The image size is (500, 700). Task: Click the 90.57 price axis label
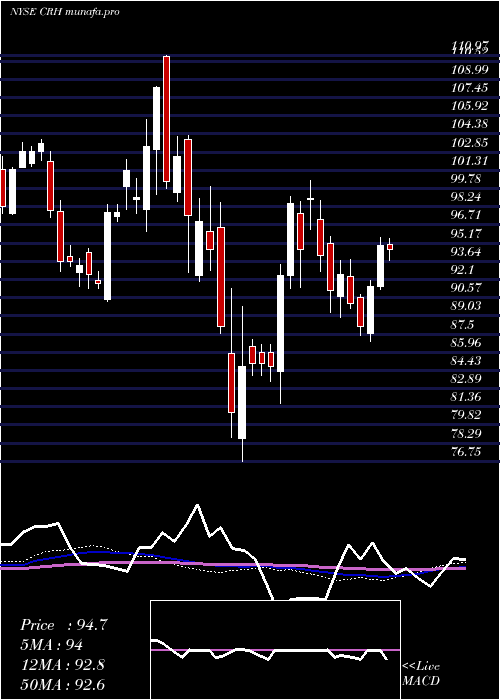466,288
